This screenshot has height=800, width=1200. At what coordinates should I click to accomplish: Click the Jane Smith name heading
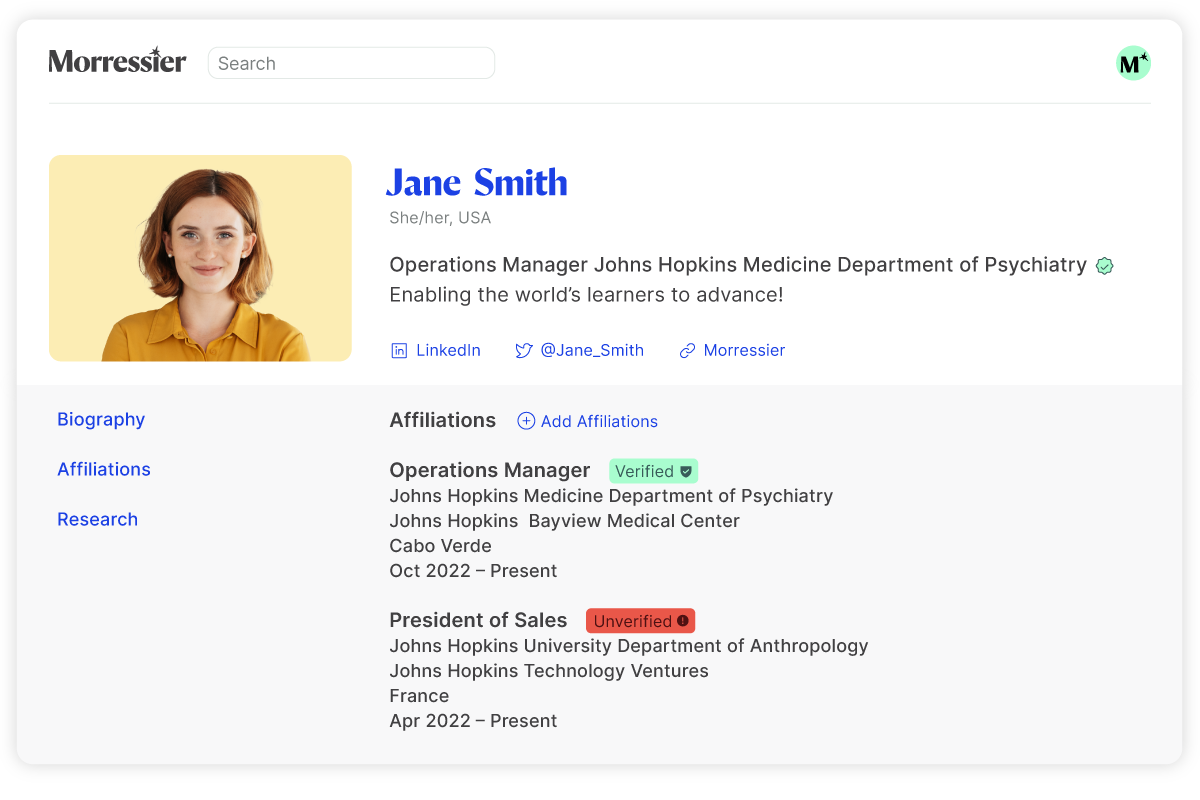click(477, 182)
